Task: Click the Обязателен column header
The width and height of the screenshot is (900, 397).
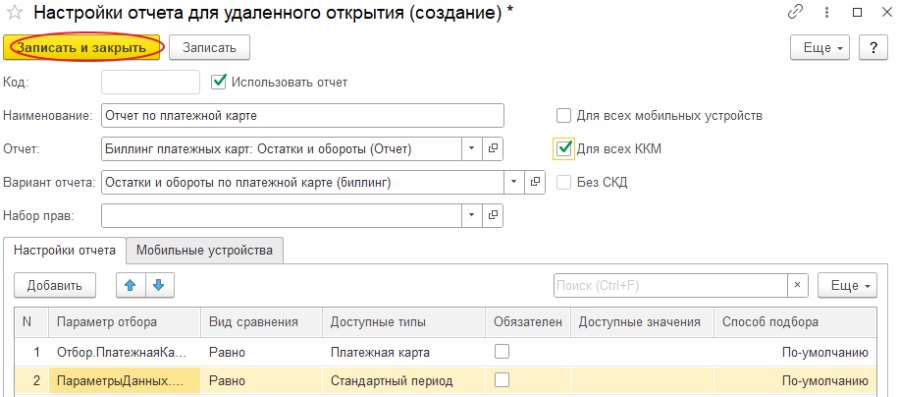Action: (x=528, y=322)
